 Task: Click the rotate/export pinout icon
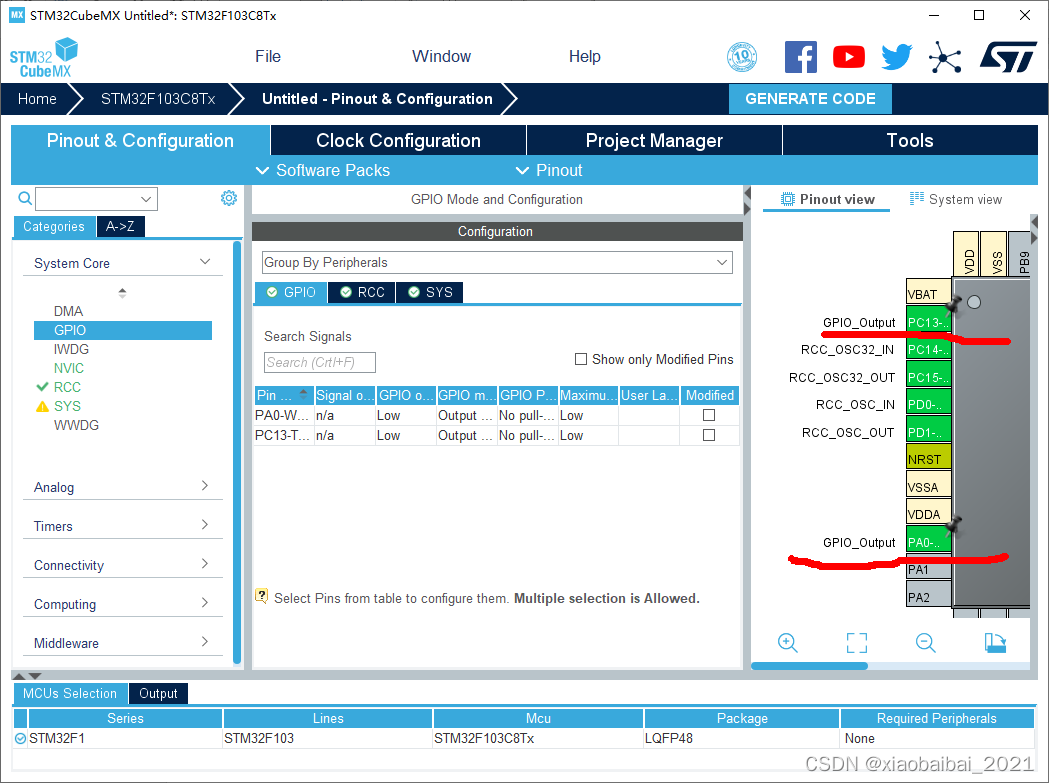click(995, 642)
